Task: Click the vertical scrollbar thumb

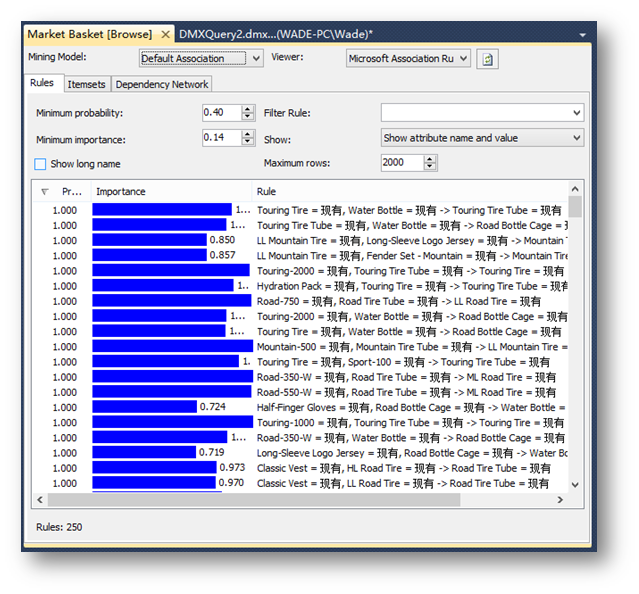Action: tap(575, 207)
